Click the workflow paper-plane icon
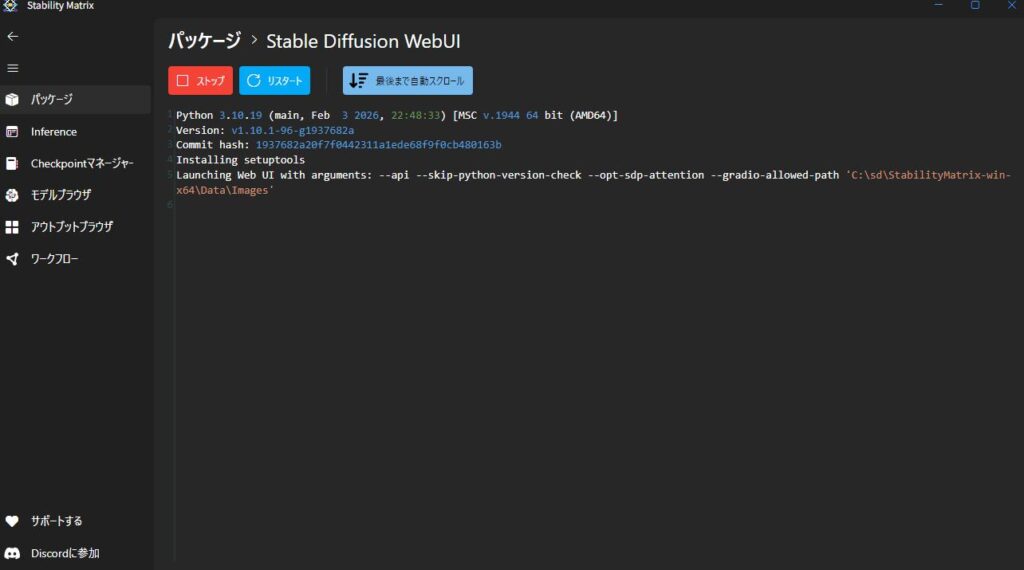The image size is (1024, 570). (12, 259)
